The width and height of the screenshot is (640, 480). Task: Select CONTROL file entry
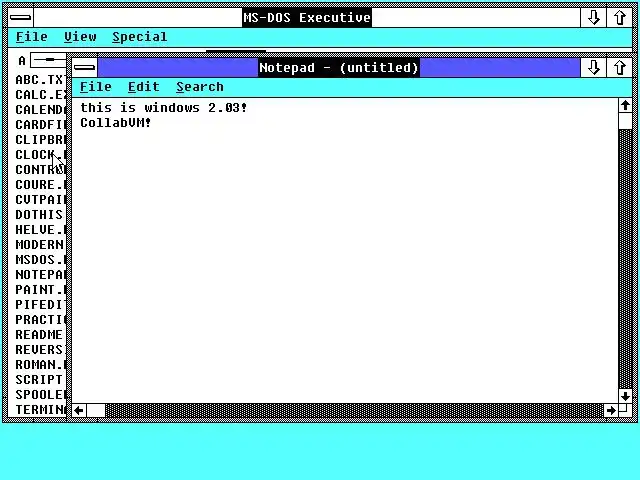point(40,170)
